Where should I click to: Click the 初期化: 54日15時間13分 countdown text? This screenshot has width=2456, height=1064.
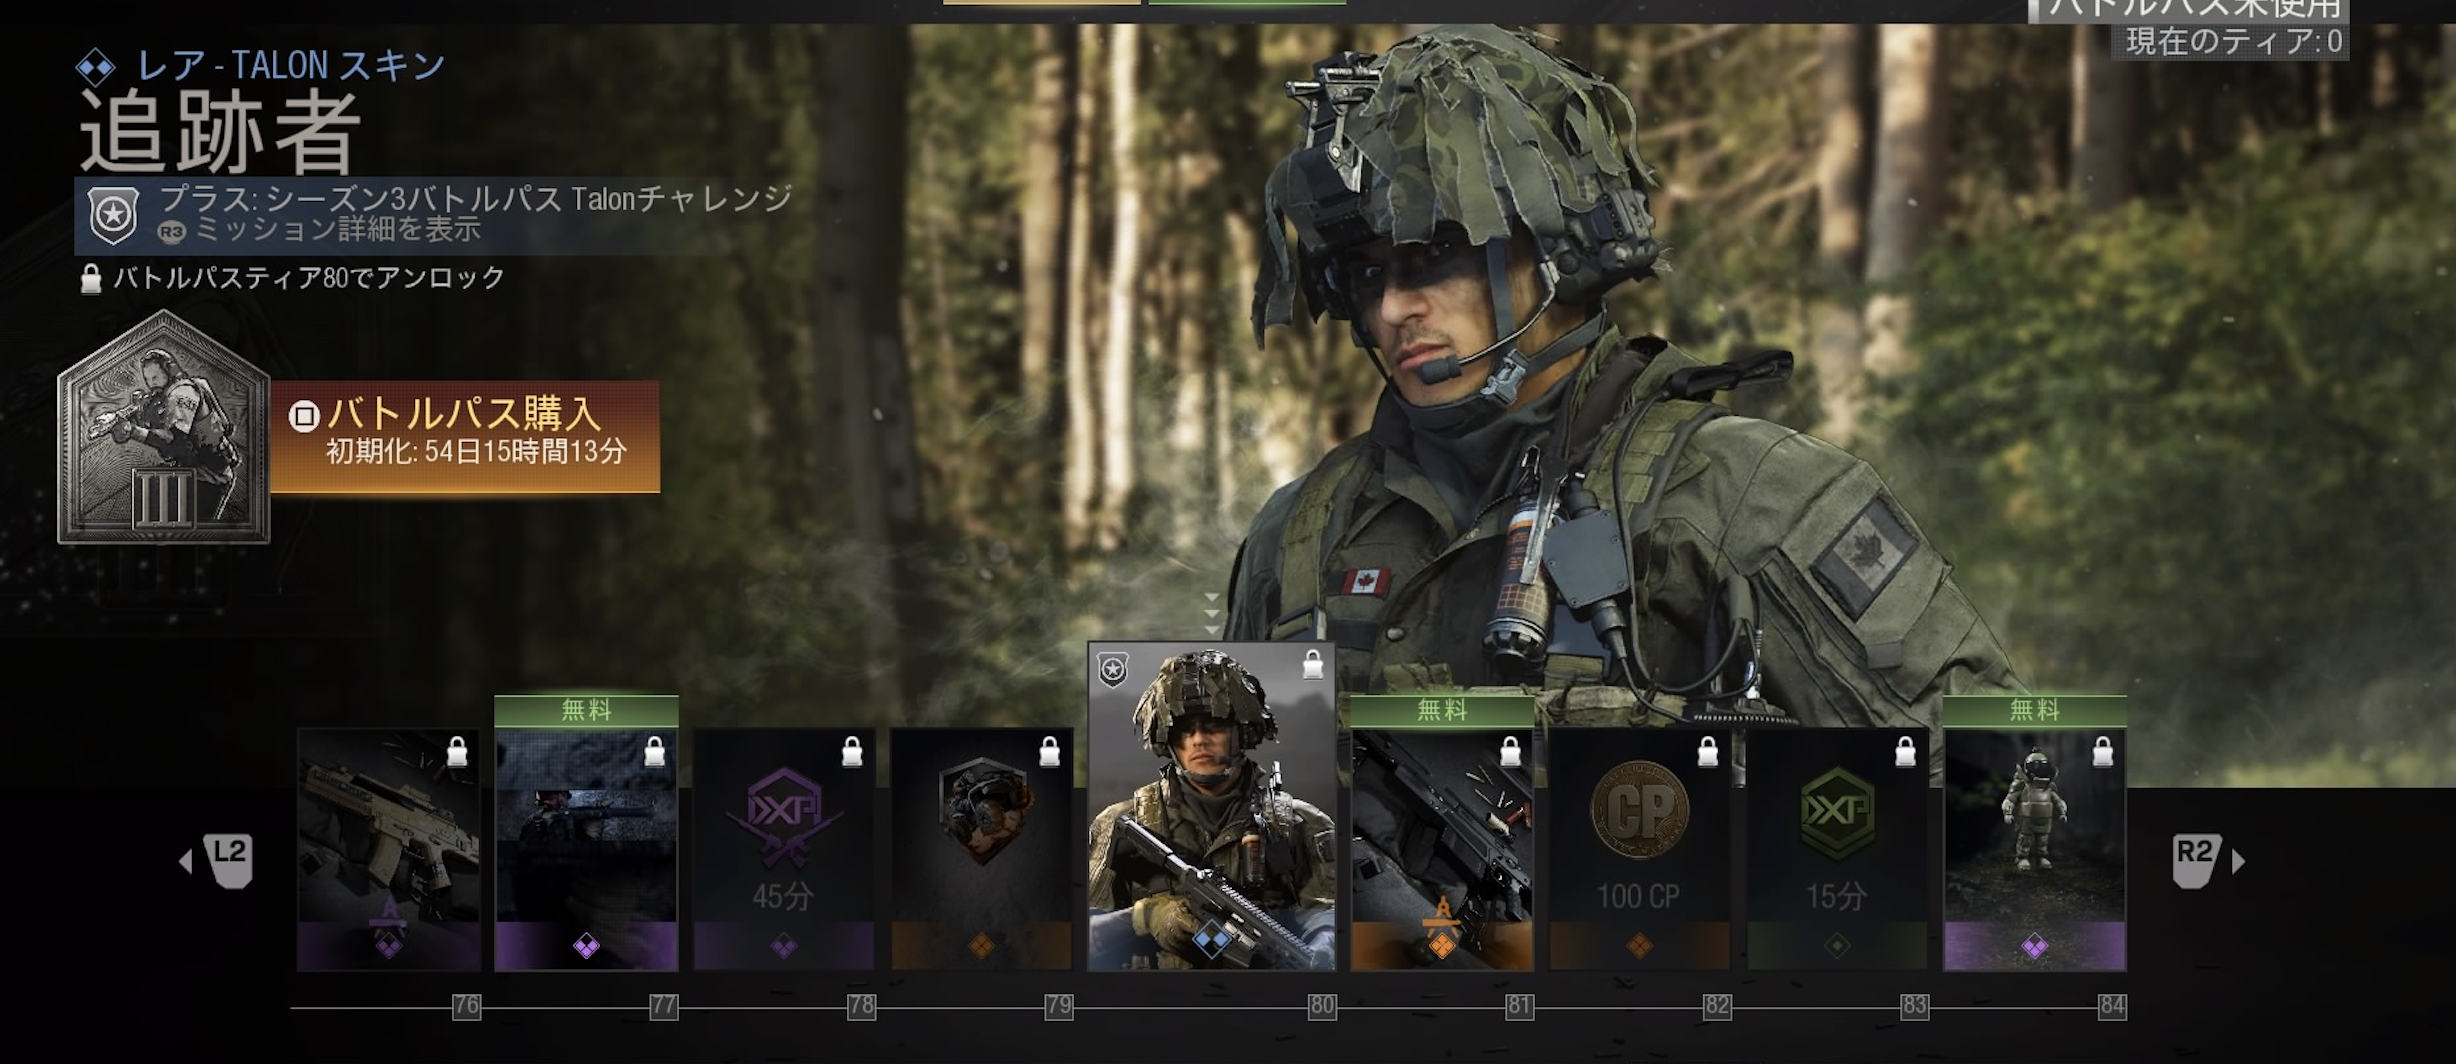coord(476,452)
